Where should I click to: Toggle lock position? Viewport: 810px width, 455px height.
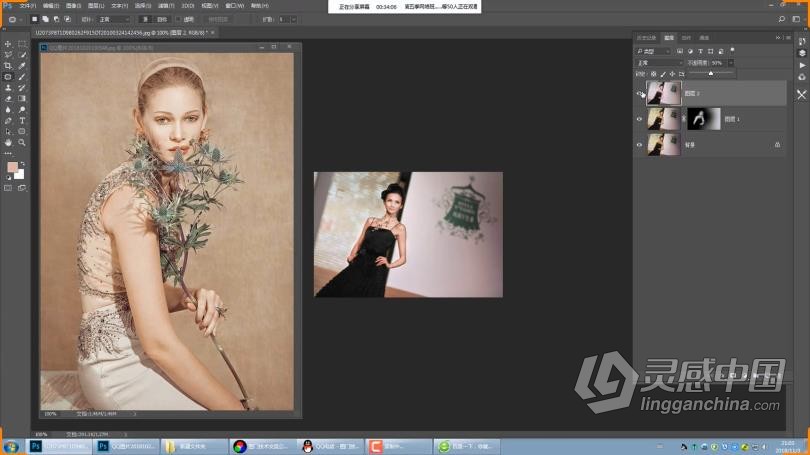click(672, 74)
